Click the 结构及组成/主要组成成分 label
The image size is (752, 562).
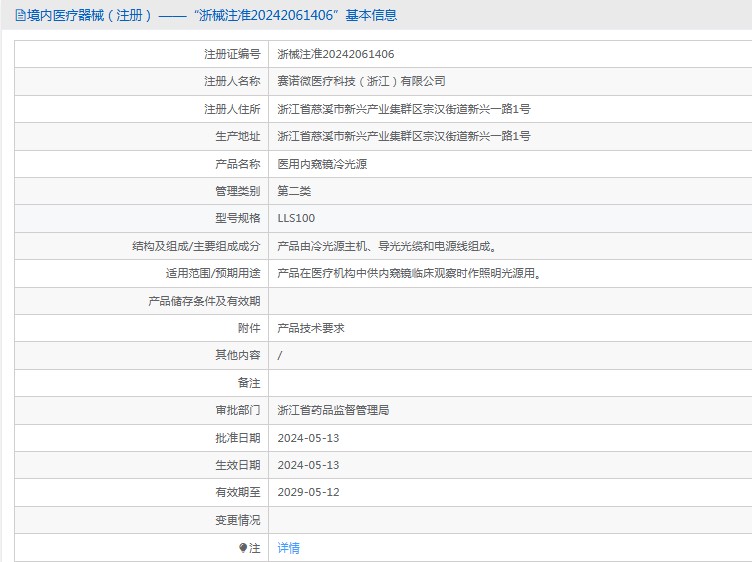pyautogui.click(x=196, y=246)
